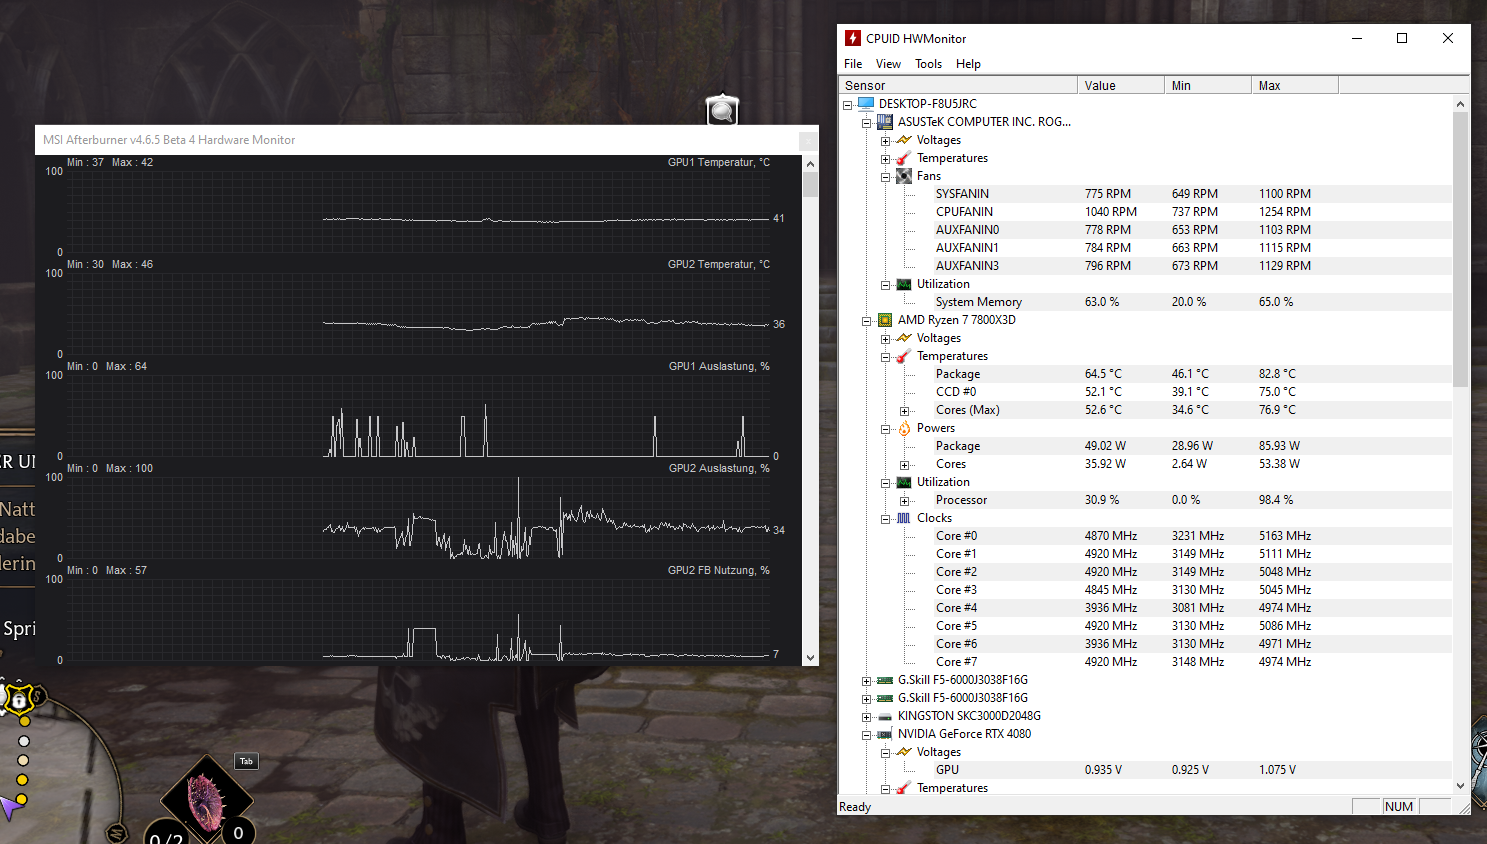Click the Value column header
Viewport: 1487px width, 844px height.
(x=1121, y=85)
